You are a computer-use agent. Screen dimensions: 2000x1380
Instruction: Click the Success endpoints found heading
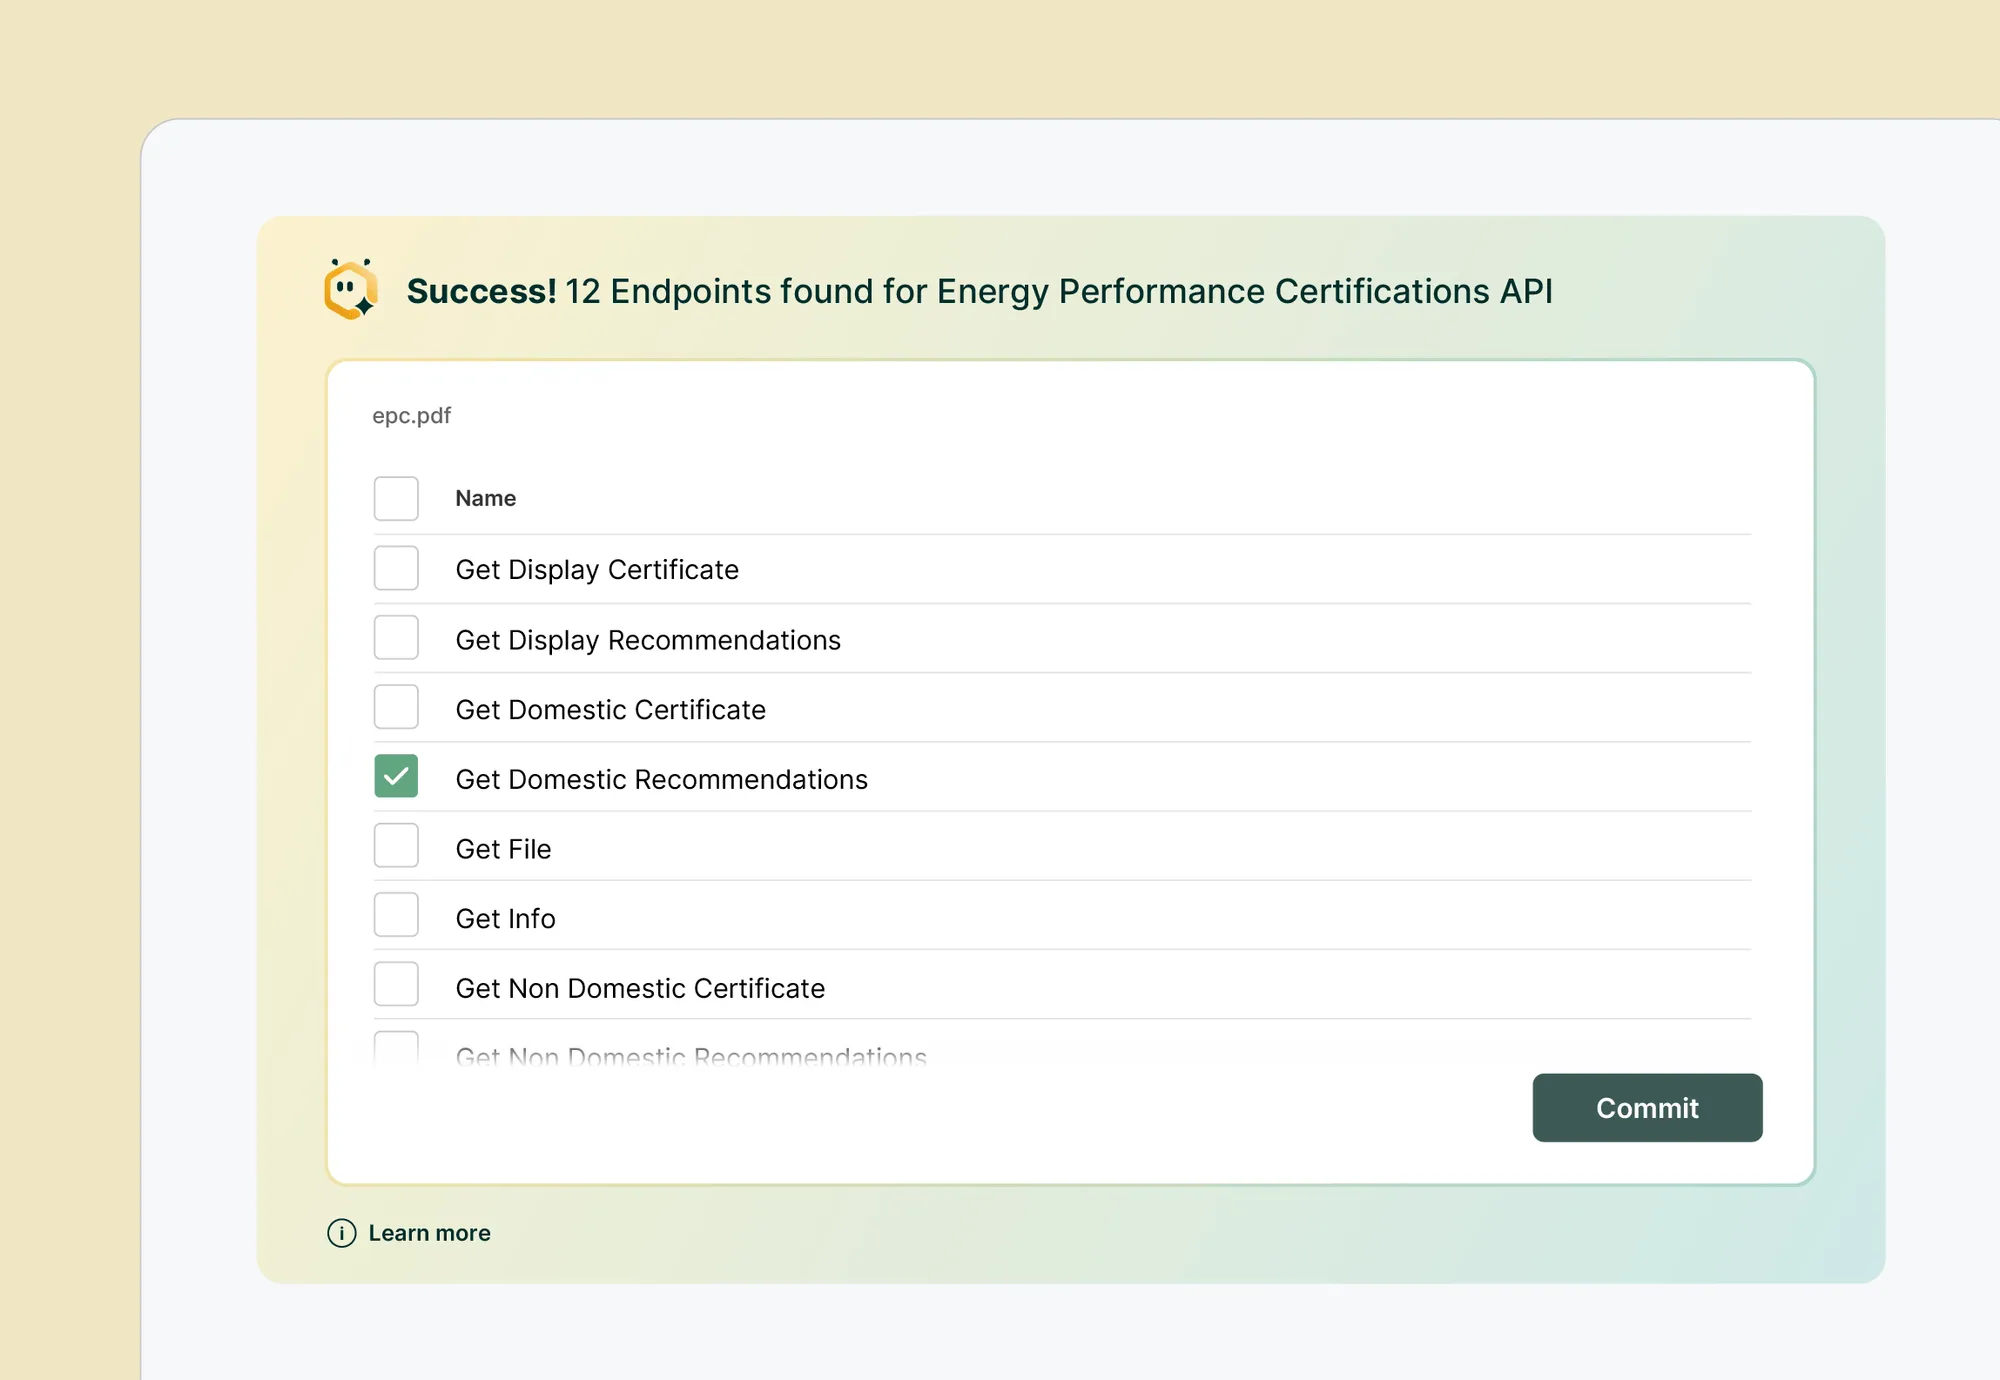(x=978, y=291)
